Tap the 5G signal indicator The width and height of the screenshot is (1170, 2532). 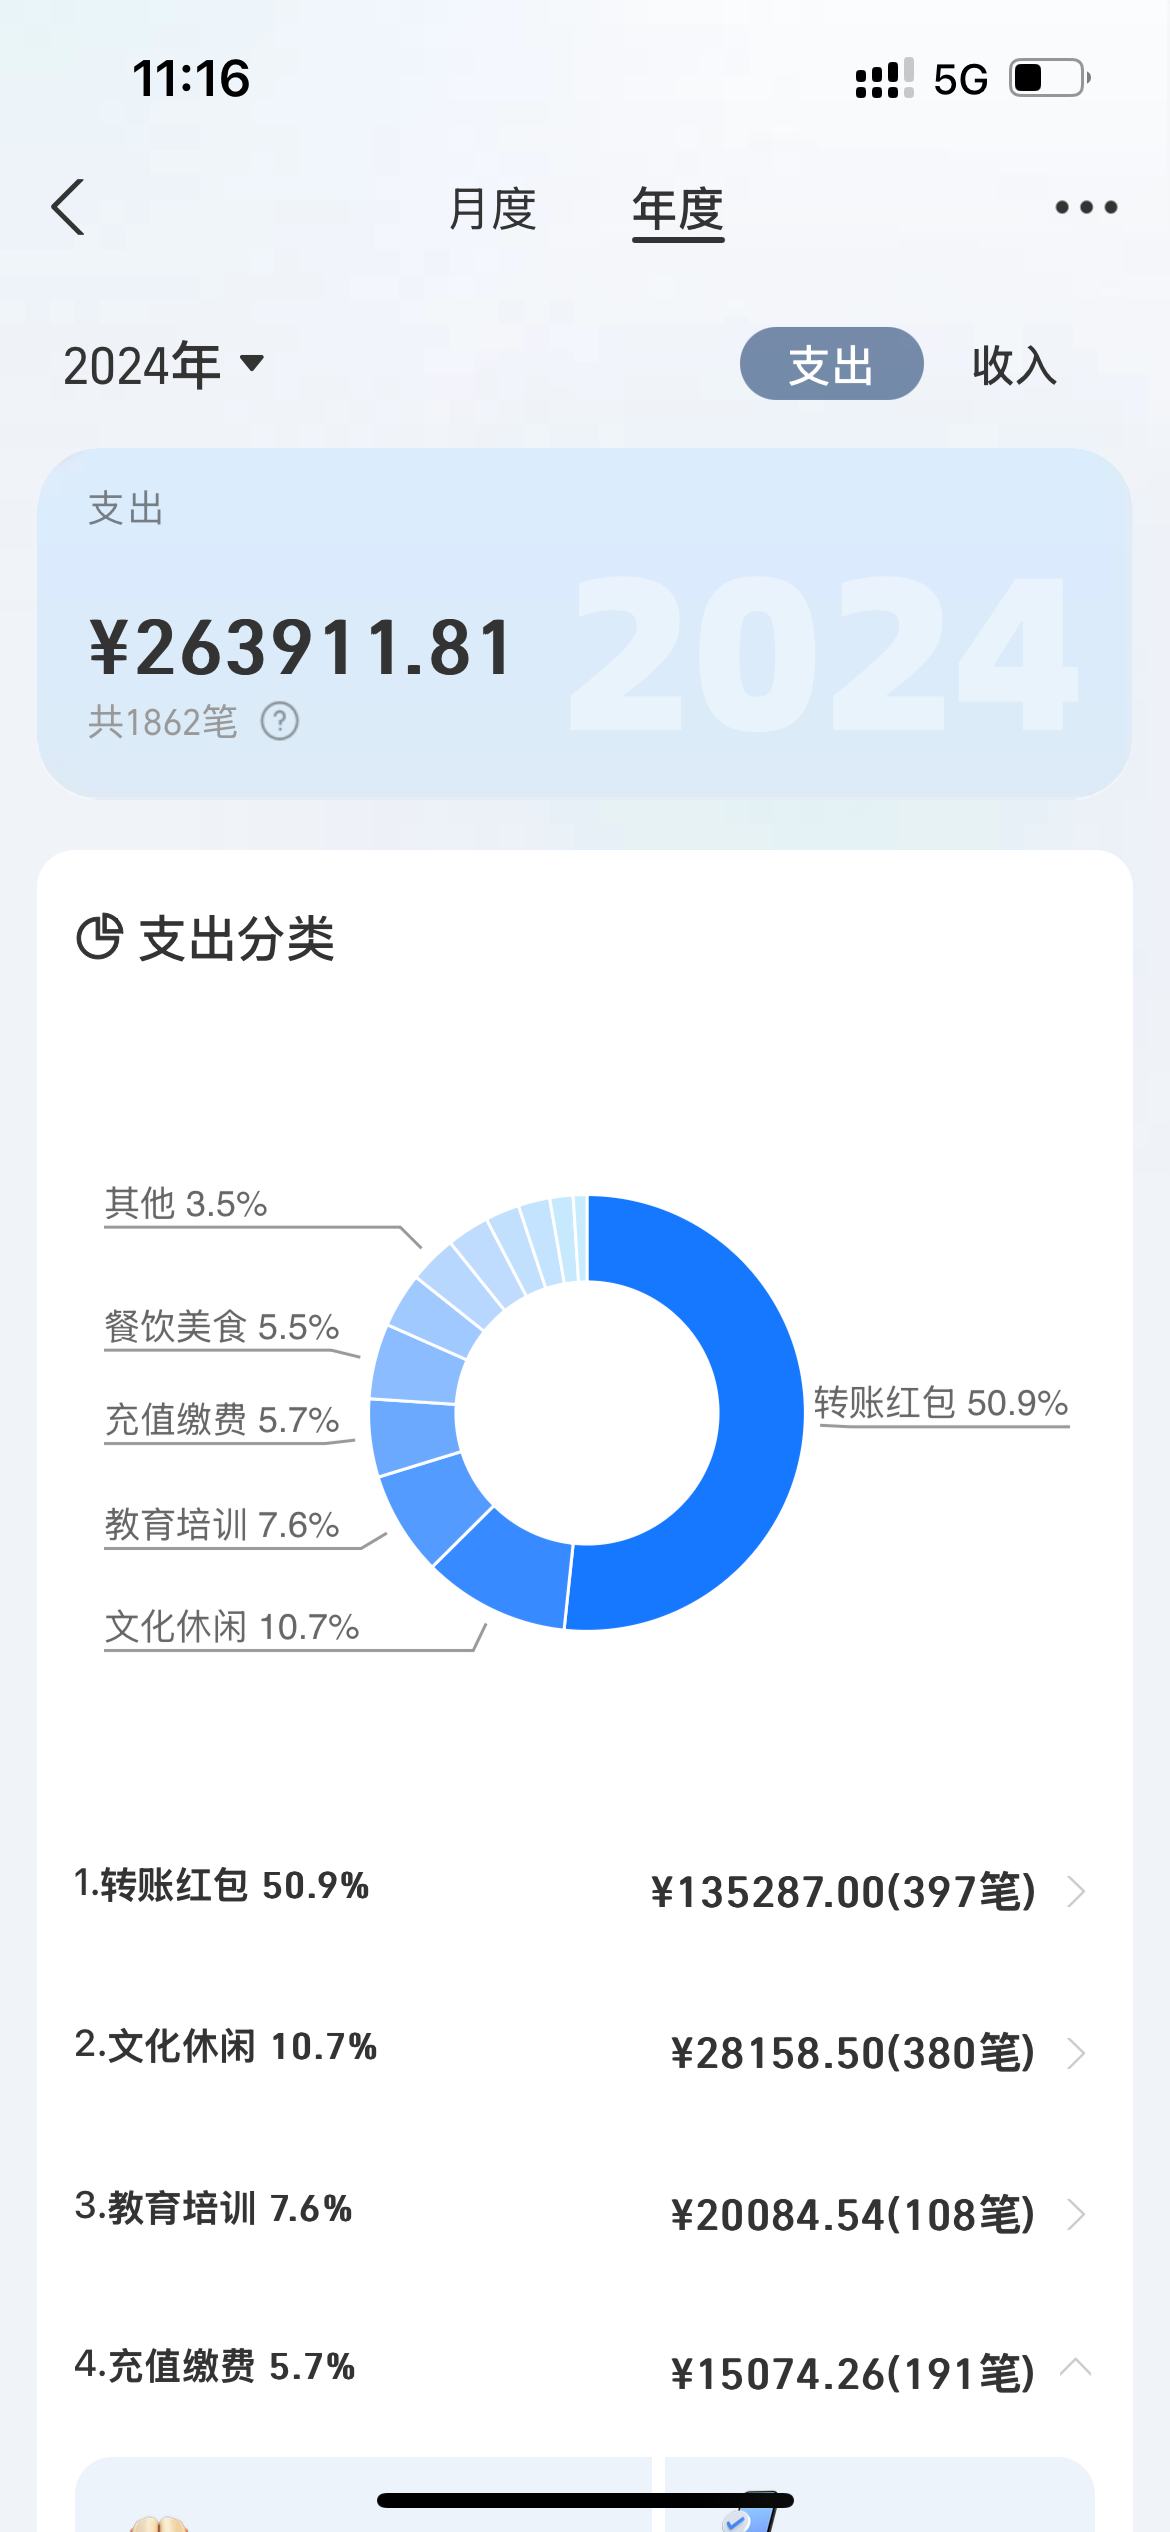960,79
